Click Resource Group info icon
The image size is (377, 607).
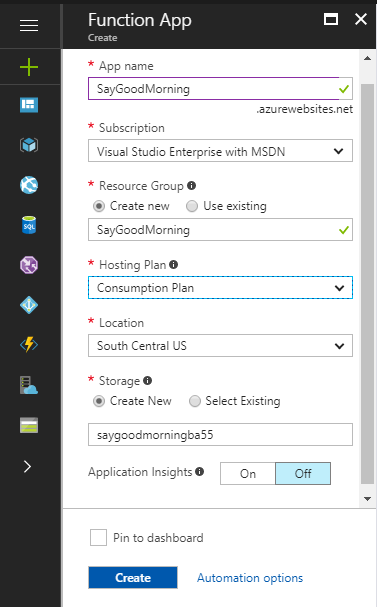(x=191, y=185)
